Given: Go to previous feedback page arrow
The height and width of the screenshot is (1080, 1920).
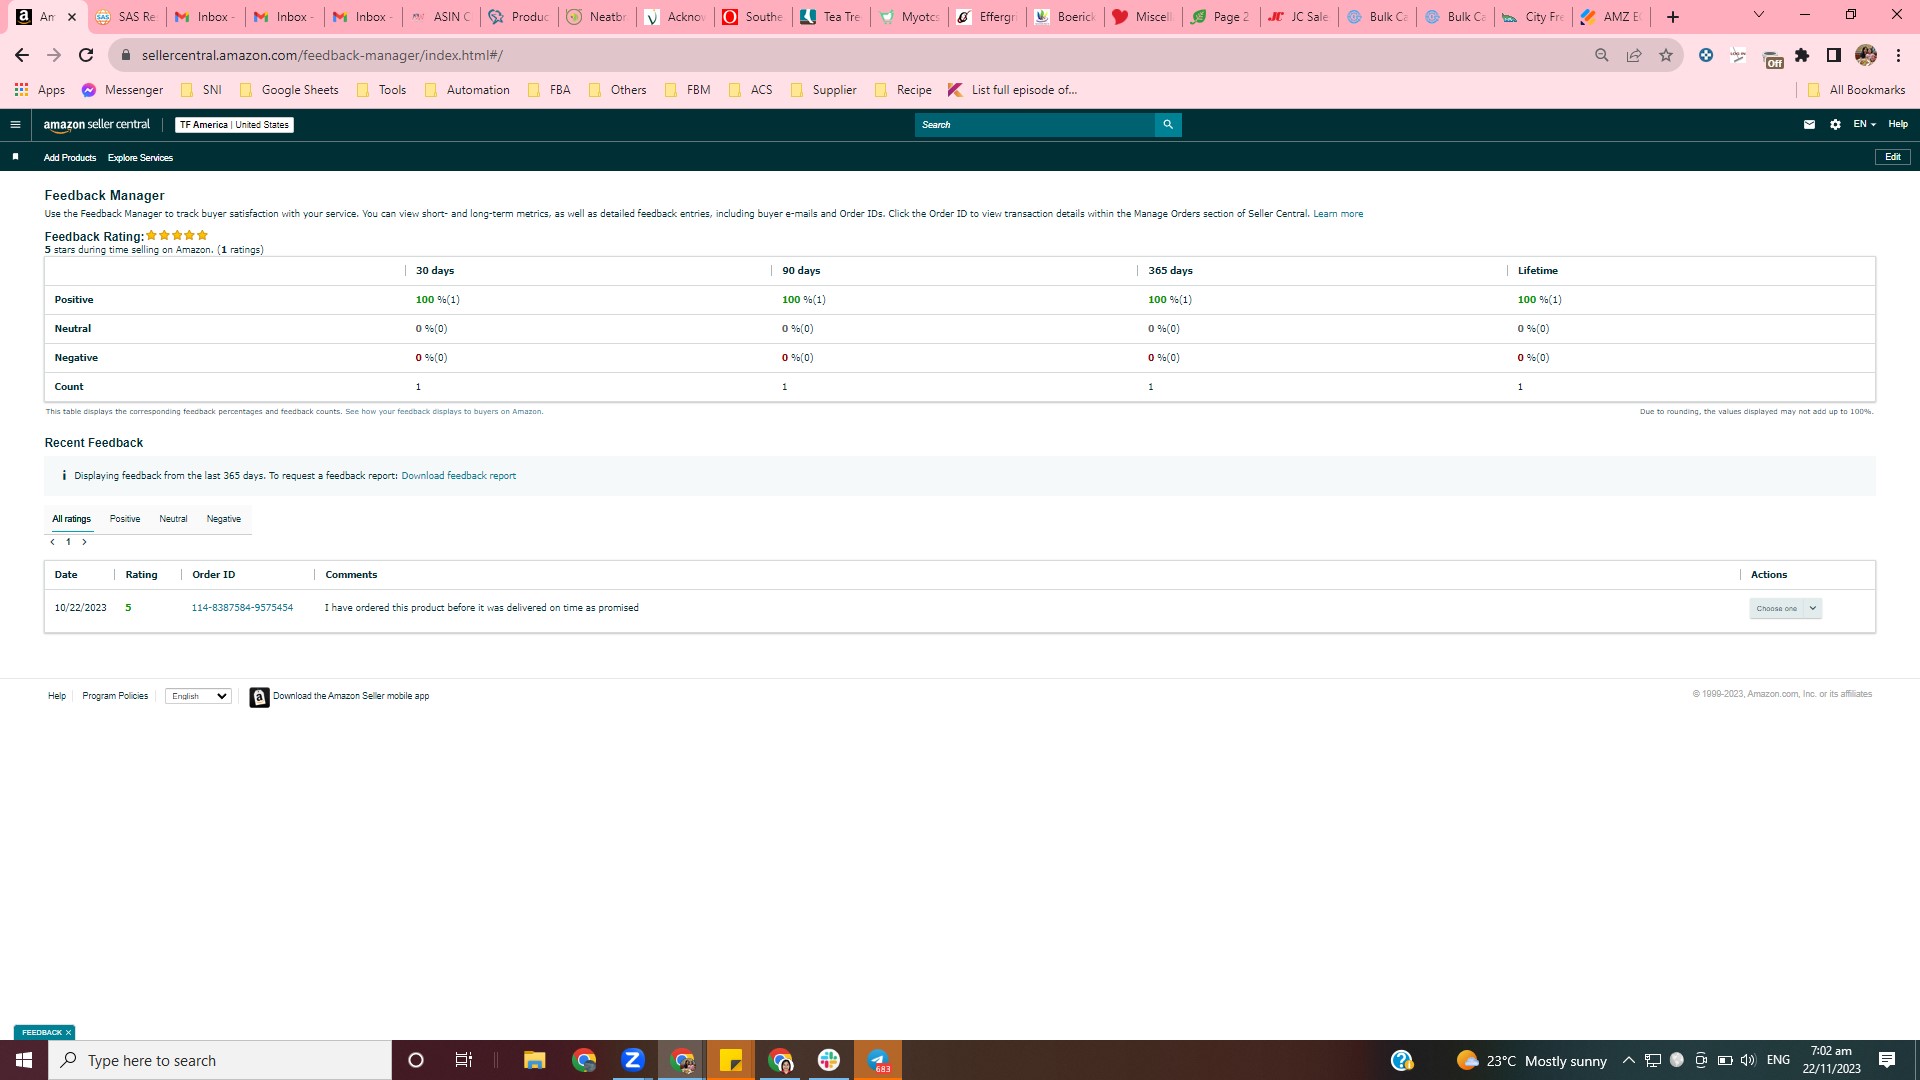Looking at the screenshot, I should [53, 542].
